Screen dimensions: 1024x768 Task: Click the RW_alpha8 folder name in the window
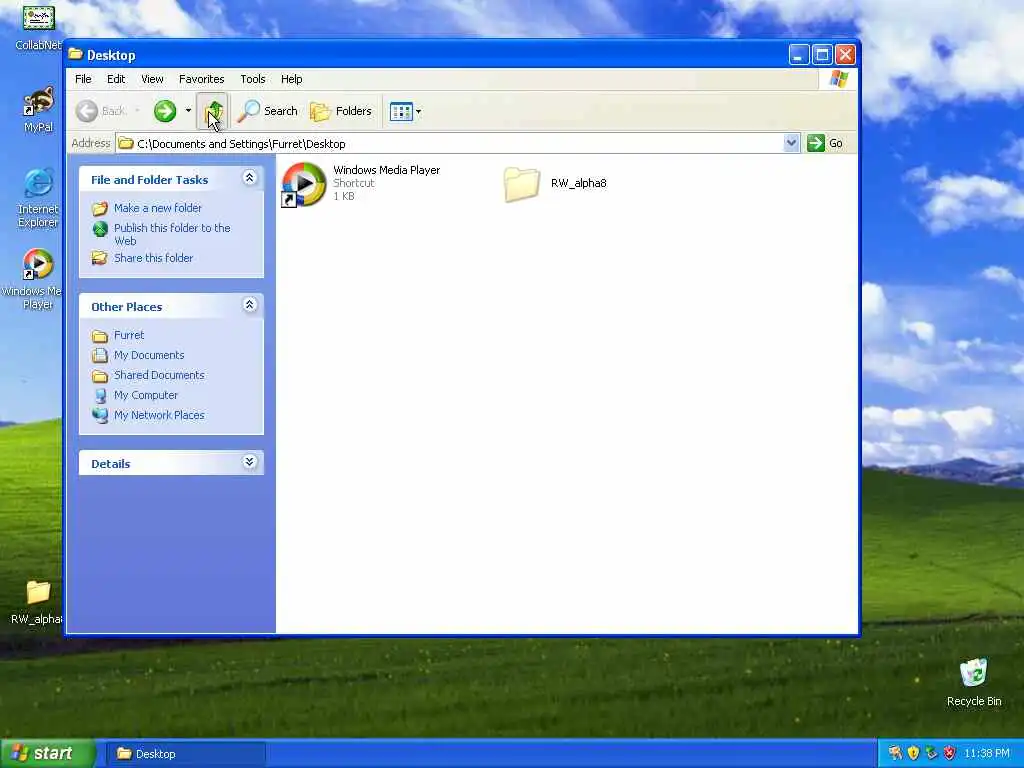(x=579, y=184)
